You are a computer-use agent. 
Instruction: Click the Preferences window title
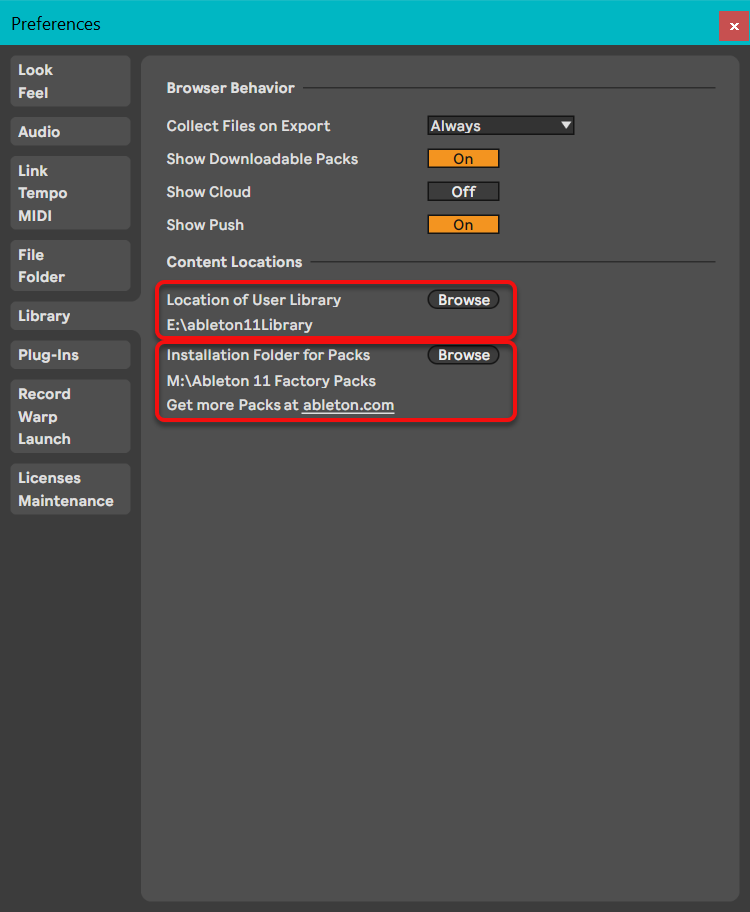(56, 24)
